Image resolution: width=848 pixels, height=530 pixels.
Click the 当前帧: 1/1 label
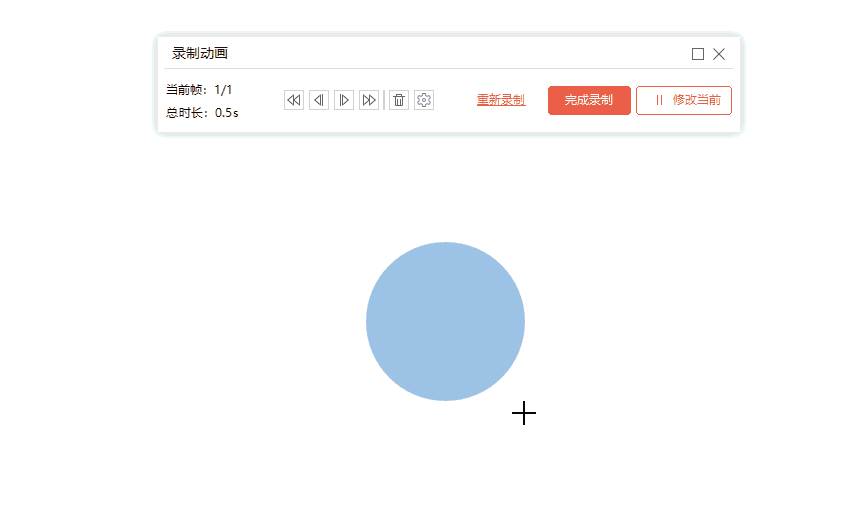(x=199, y=90)
